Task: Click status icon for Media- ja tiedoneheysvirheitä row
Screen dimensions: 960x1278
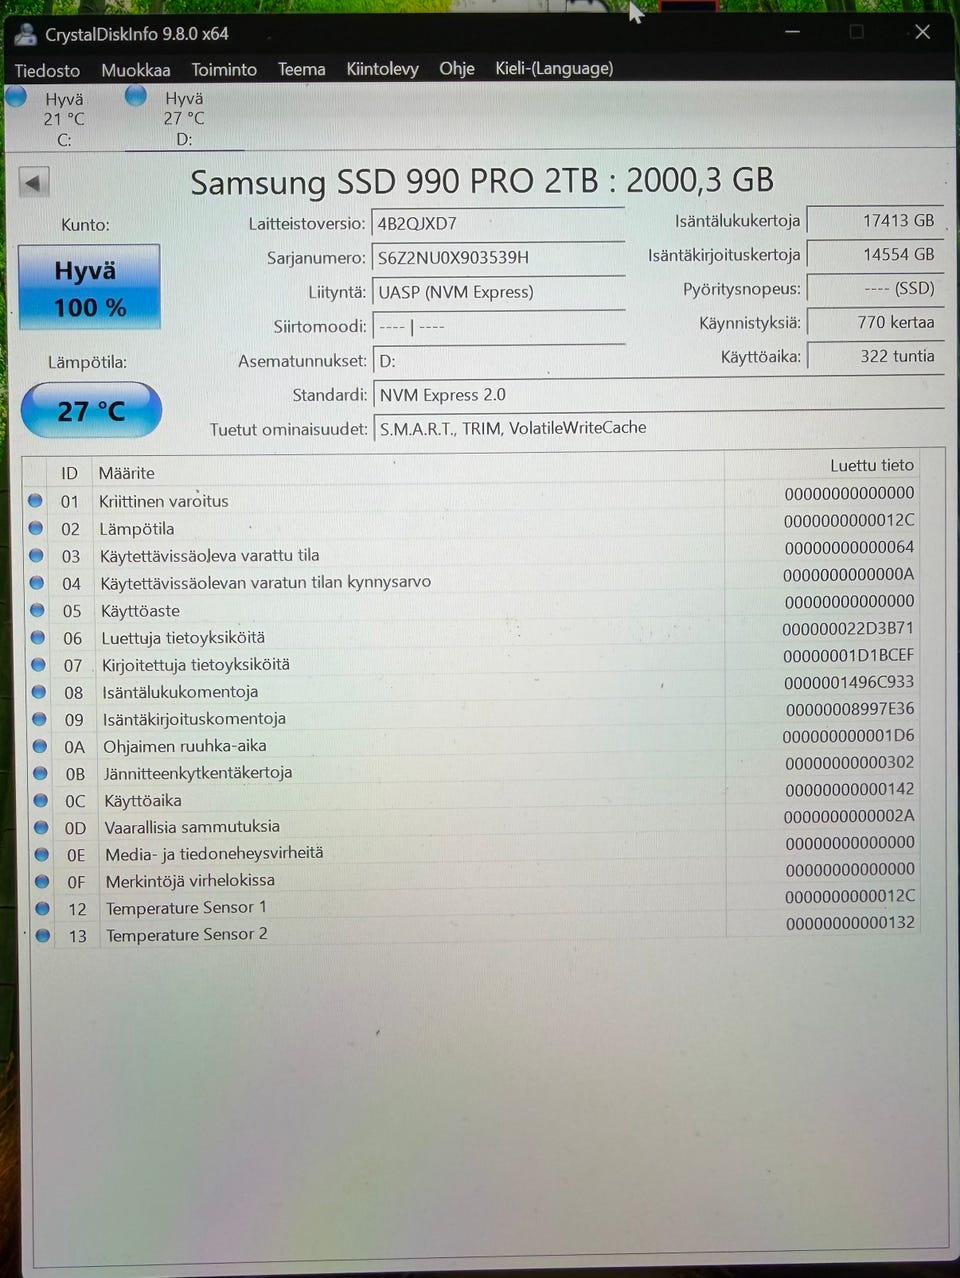Action: click(42, 854)
